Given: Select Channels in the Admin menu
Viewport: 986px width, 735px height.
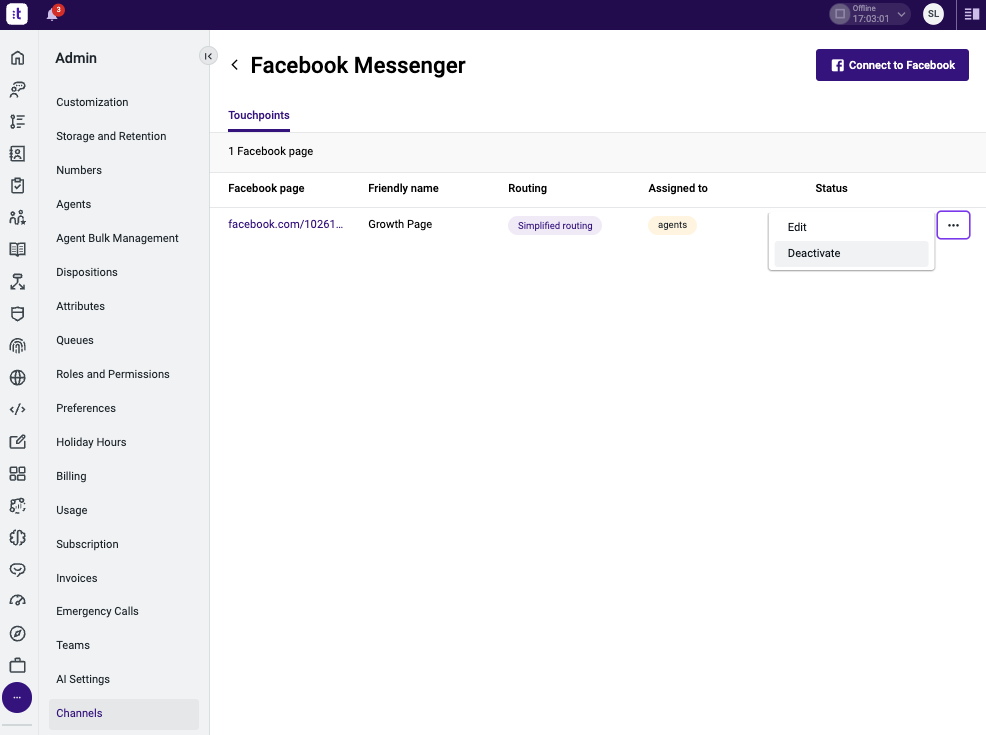Looking at the screenshot, I should point(124,714).
